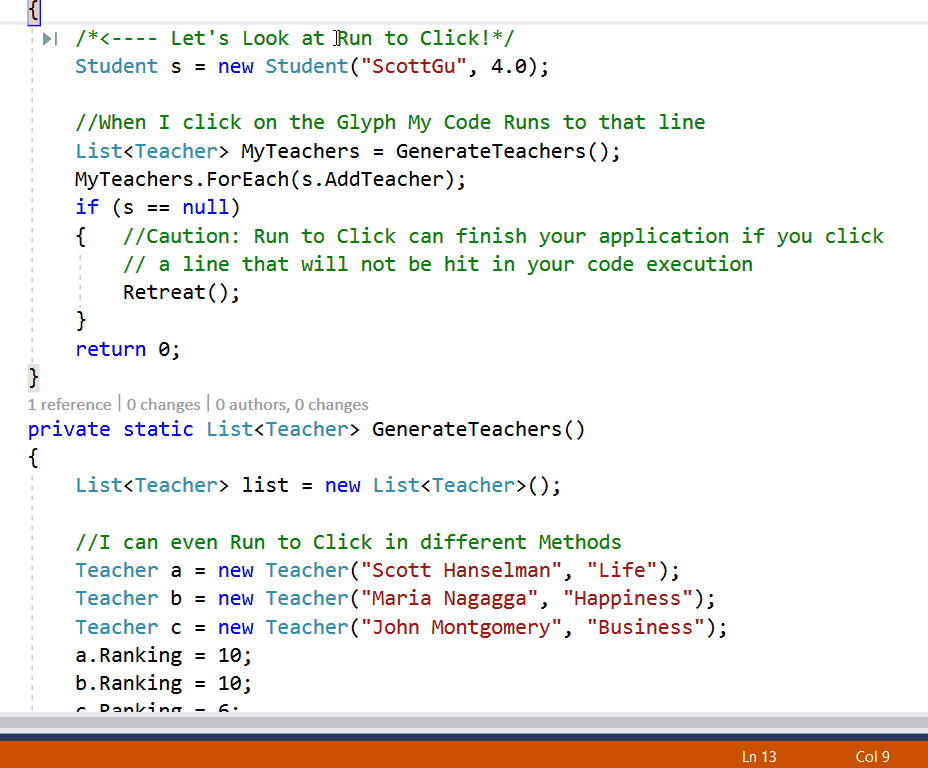Open the "0 changes" CodeLens link
The width and height of the screenshot is (928, 768).
click(163, 404)
